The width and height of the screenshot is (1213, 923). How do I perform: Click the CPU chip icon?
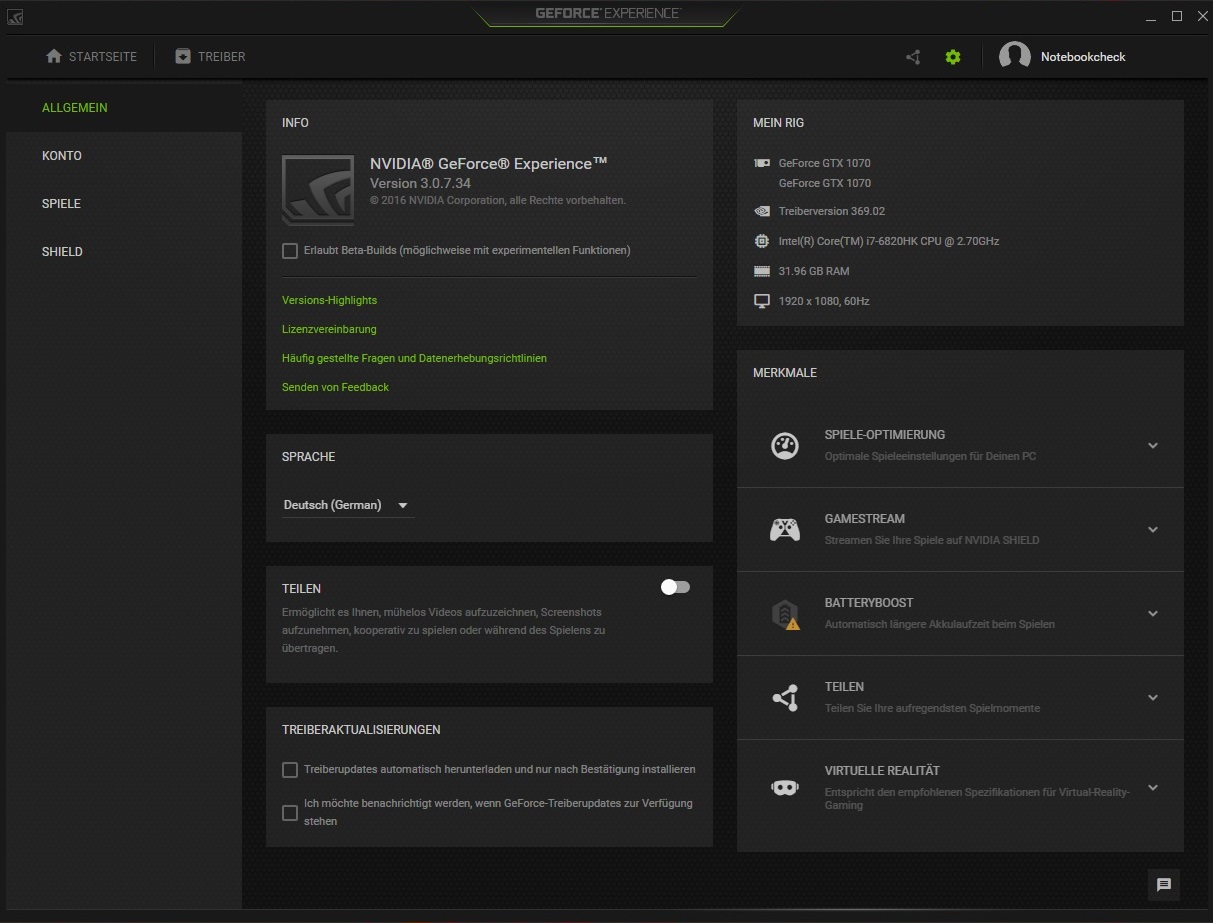762,241
